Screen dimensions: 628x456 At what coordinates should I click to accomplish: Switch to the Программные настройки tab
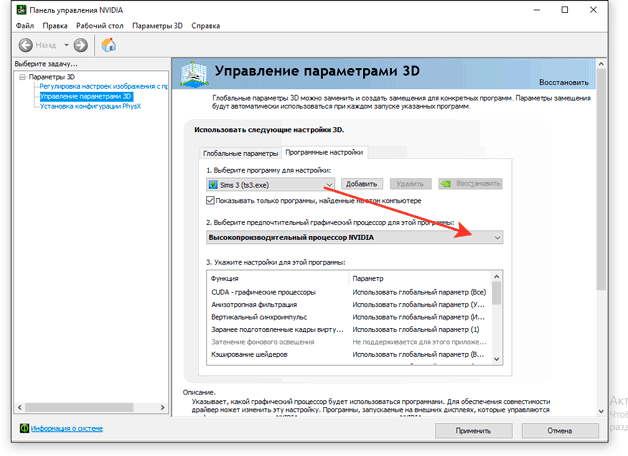[324, 153]
